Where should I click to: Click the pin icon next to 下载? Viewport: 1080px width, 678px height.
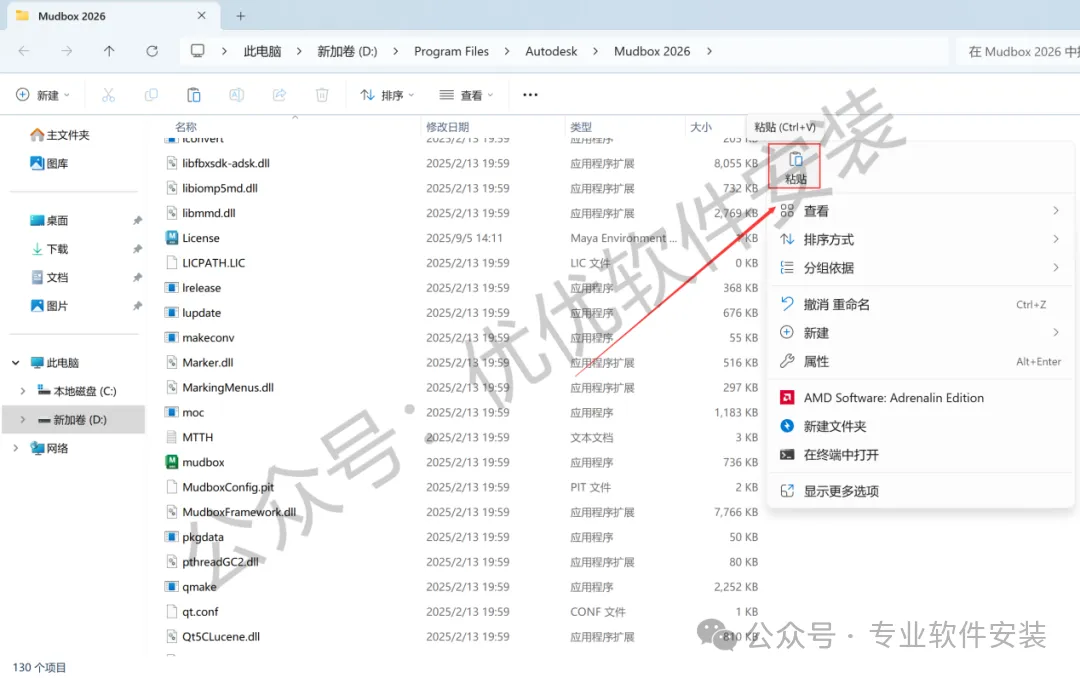click(x=137, y=249)
